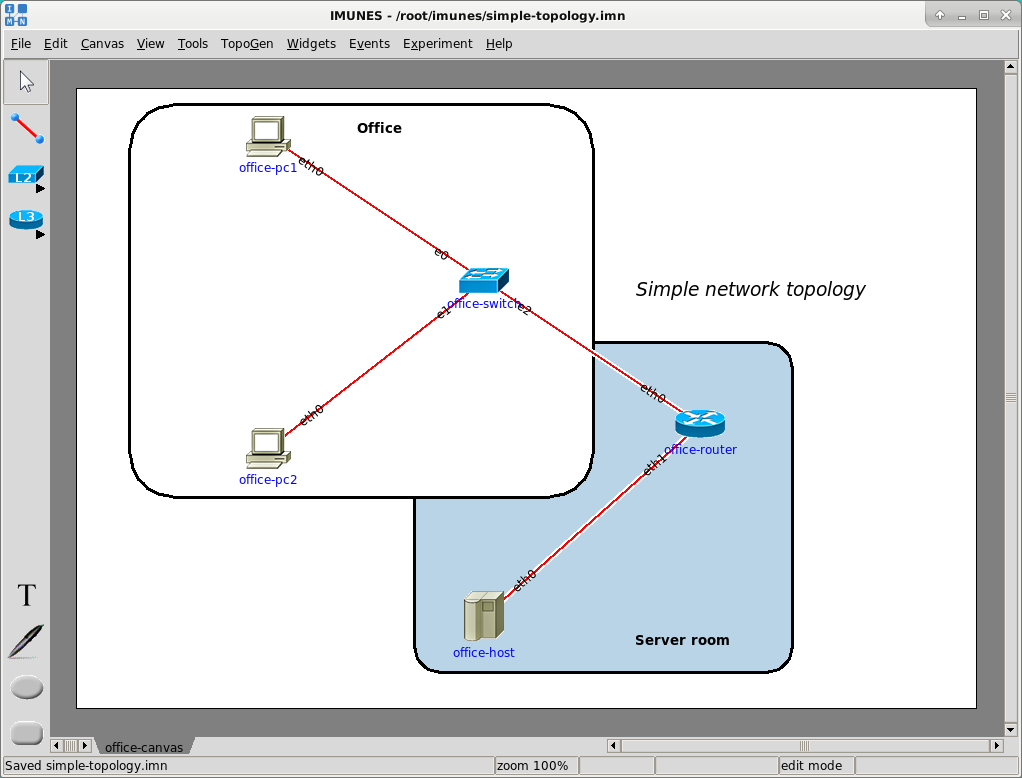This screenshot has height=778, width=1022.
Task: Click the office-switch label
Action: 484,304
